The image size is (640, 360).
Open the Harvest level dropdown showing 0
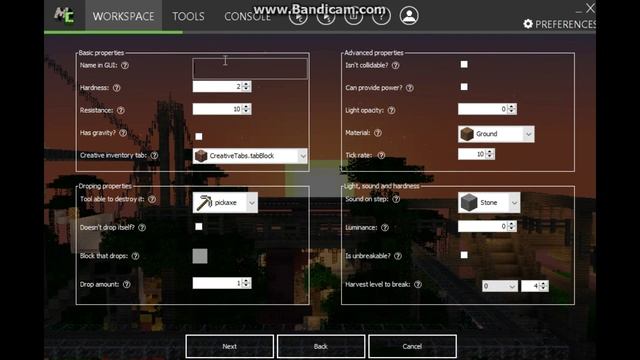coord(500,286)
